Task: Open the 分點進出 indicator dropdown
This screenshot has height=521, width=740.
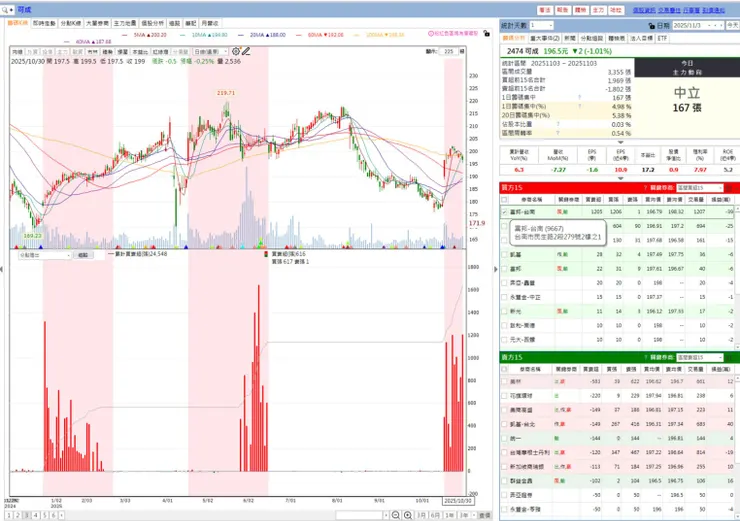Action: click(x=45, y=255)
